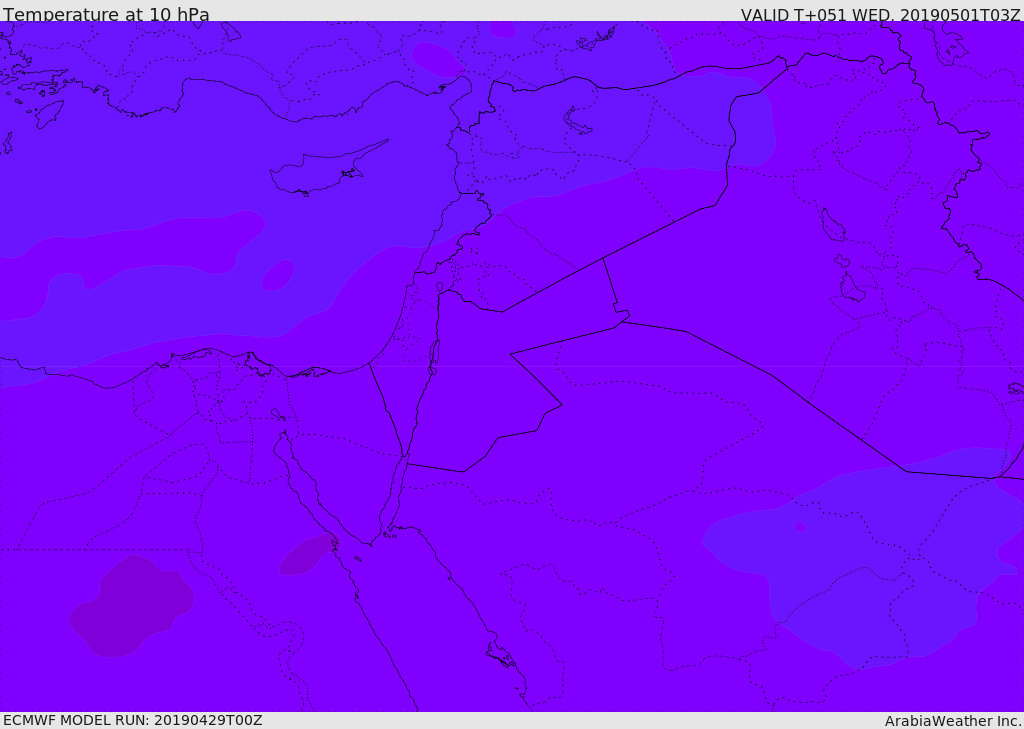This screenshot has height=729, width=1024.
Task: Click the dark purple blob over southwestern Egypt
Action: tap(132, 606)
